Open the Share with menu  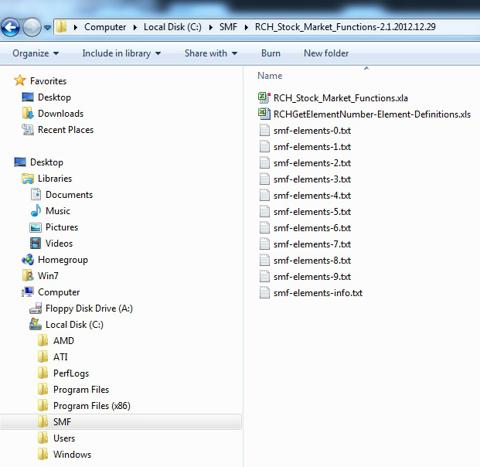pyautogui.click(x=211, y=53)
